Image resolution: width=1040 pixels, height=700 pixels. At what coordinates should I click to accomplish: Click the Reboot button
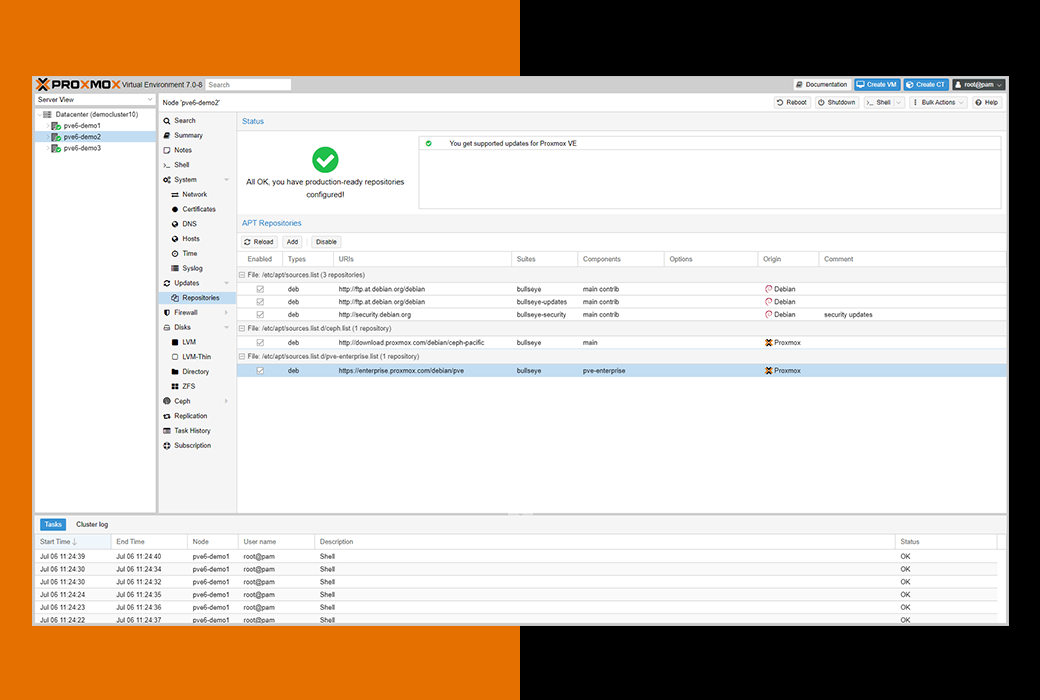click(792, 102)
